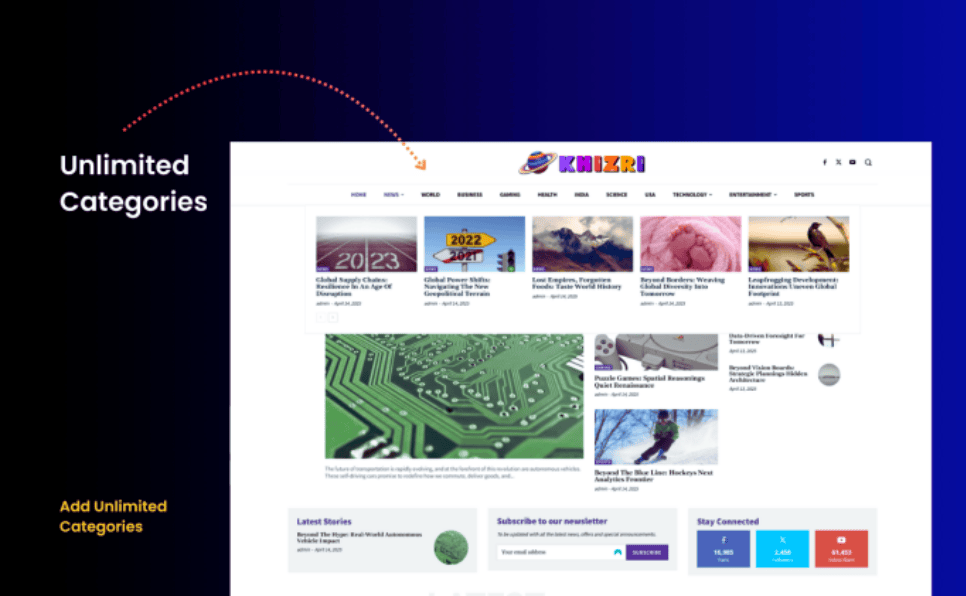Image resolution: width=966 pixels, height=596 pixels.
Task: Click the skier article thumbnail
Action: pos(655,437)
